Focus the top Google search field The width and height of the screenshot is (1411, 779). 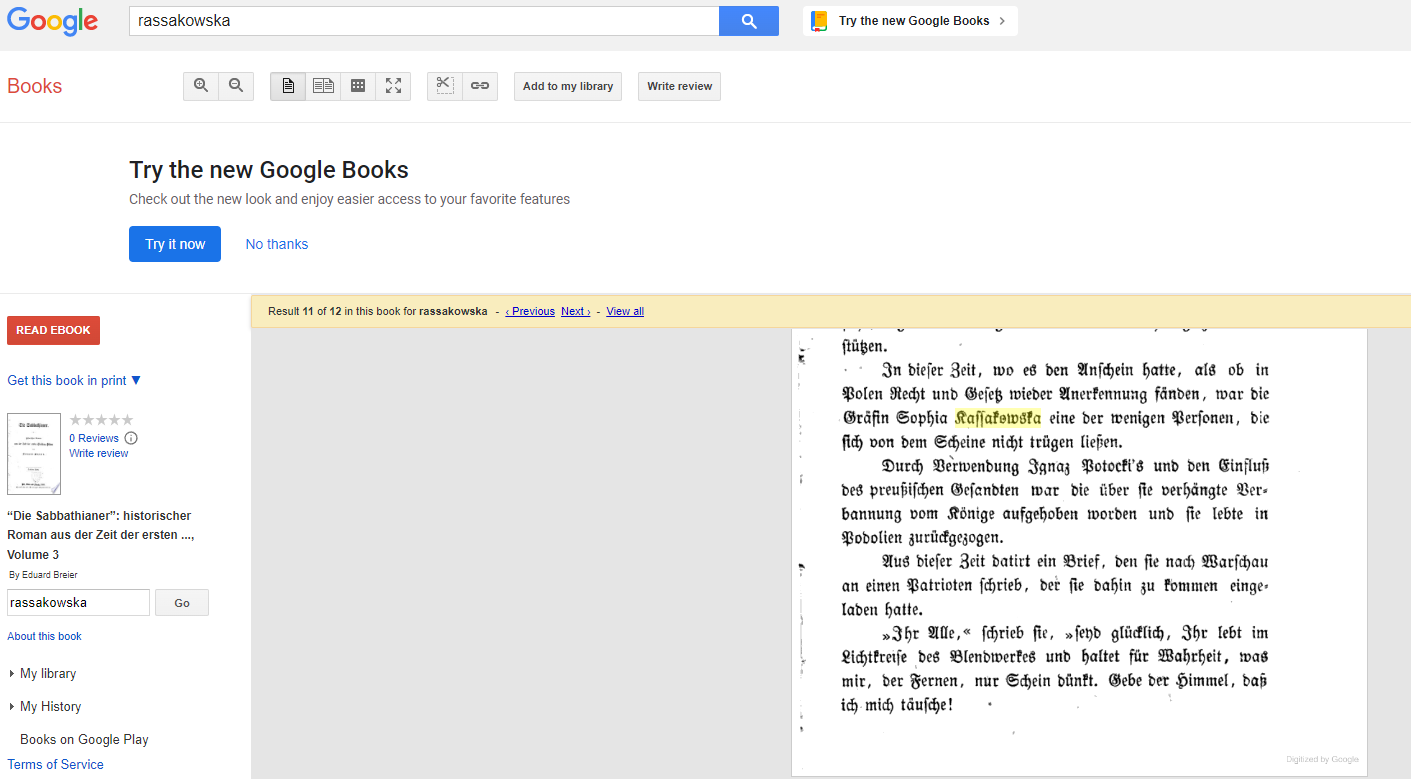point(424,21)
